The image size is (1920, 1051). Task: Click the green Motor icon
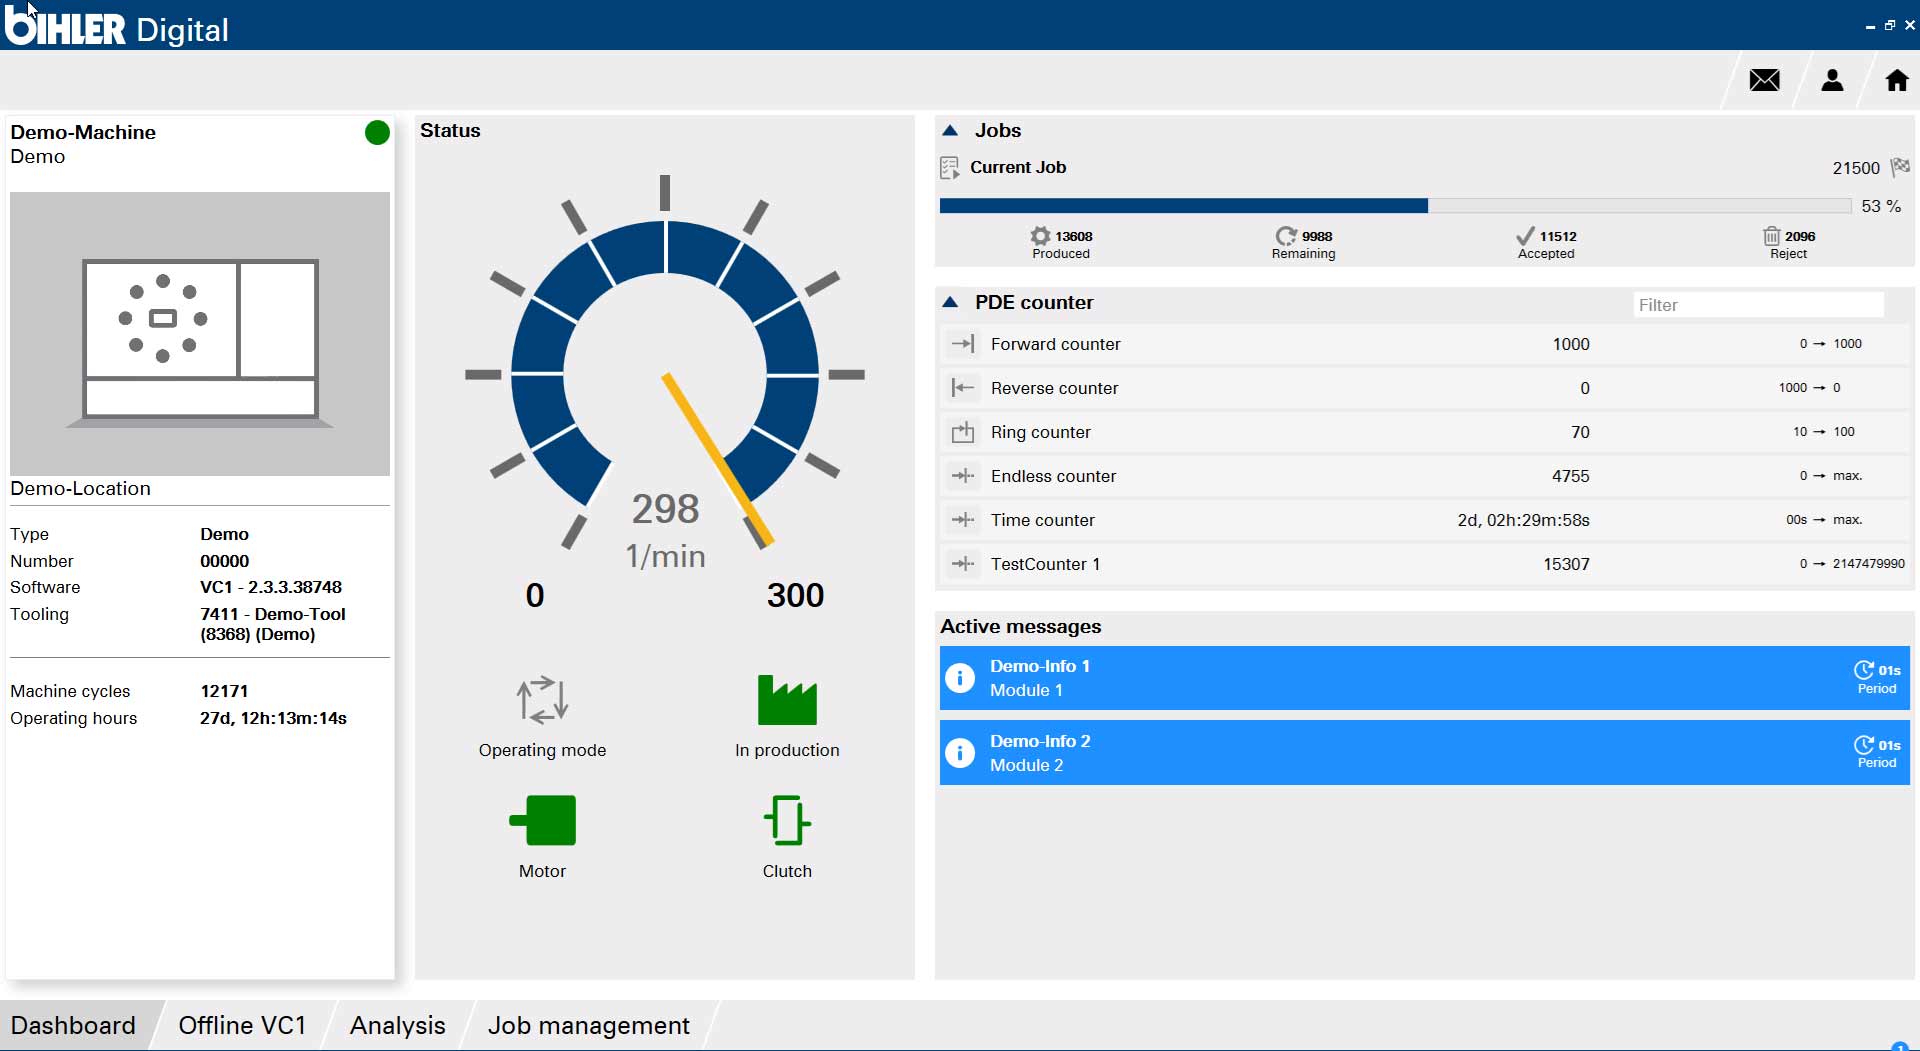coord(543,820)
